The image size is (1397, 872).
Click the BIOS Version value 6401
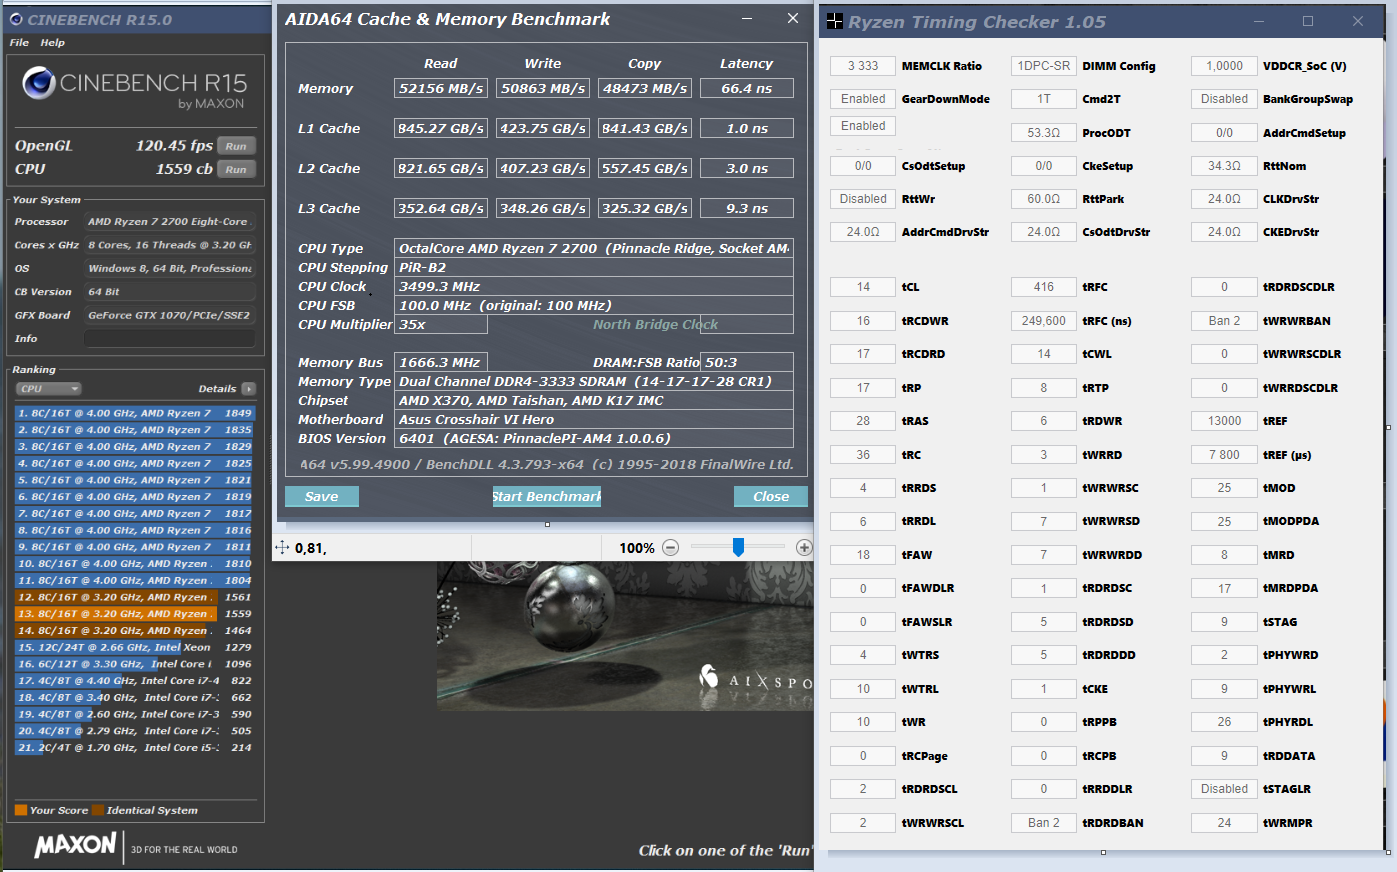point(594,439)
